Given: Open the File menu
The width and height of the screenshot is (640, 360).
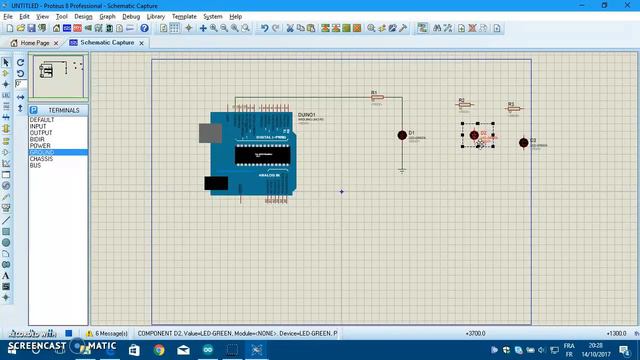Looking at the screenshot, I should click(8, 17).
